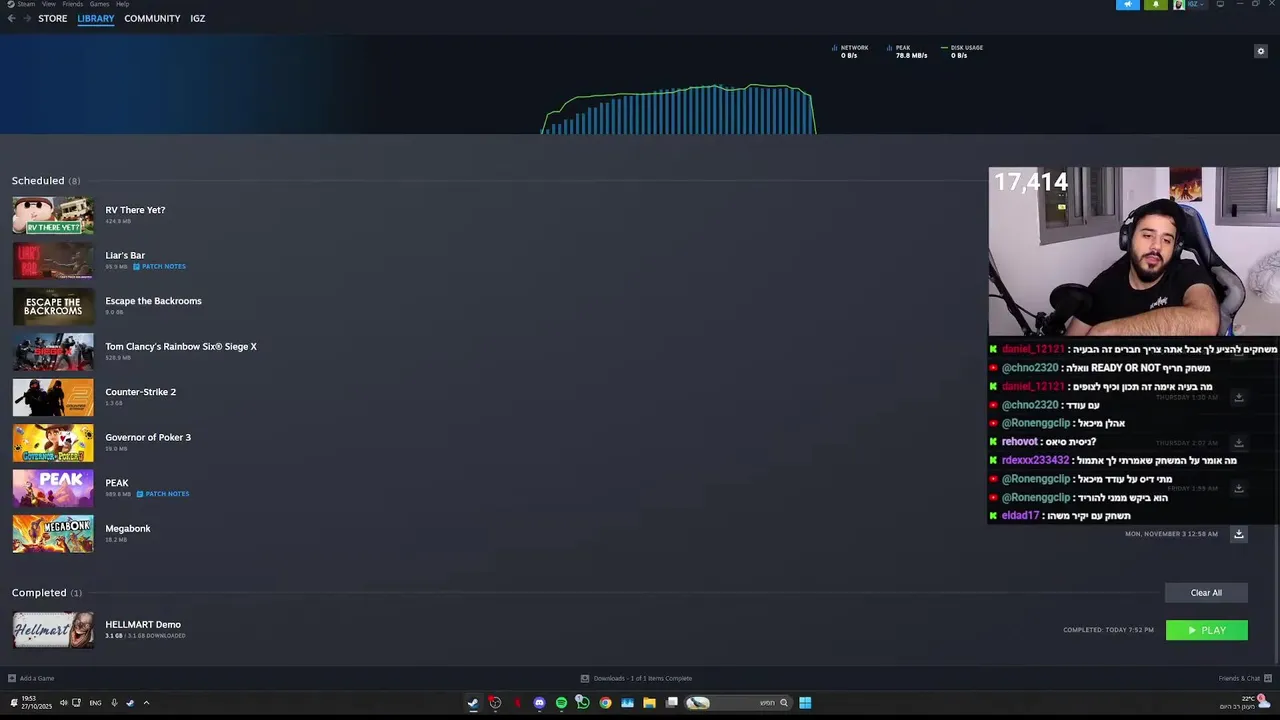Click chat username eldad17
The height and width of the screenshot is (720, 1280).
click(x=1020, y=516)
